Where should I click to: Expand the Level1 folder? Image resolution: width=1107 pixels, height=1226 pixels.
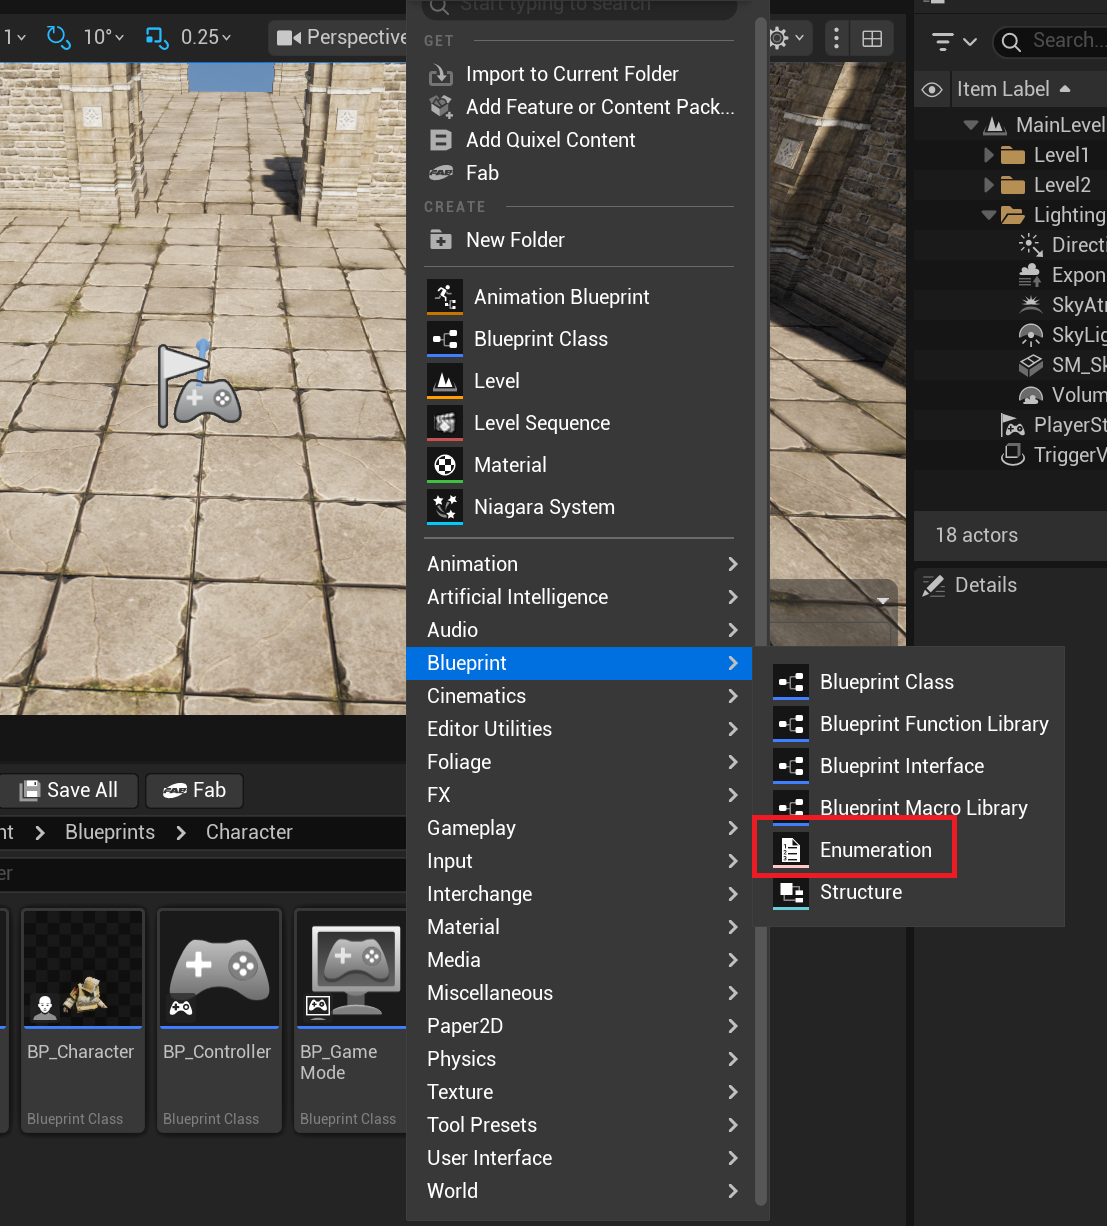(x=989, y=155)
